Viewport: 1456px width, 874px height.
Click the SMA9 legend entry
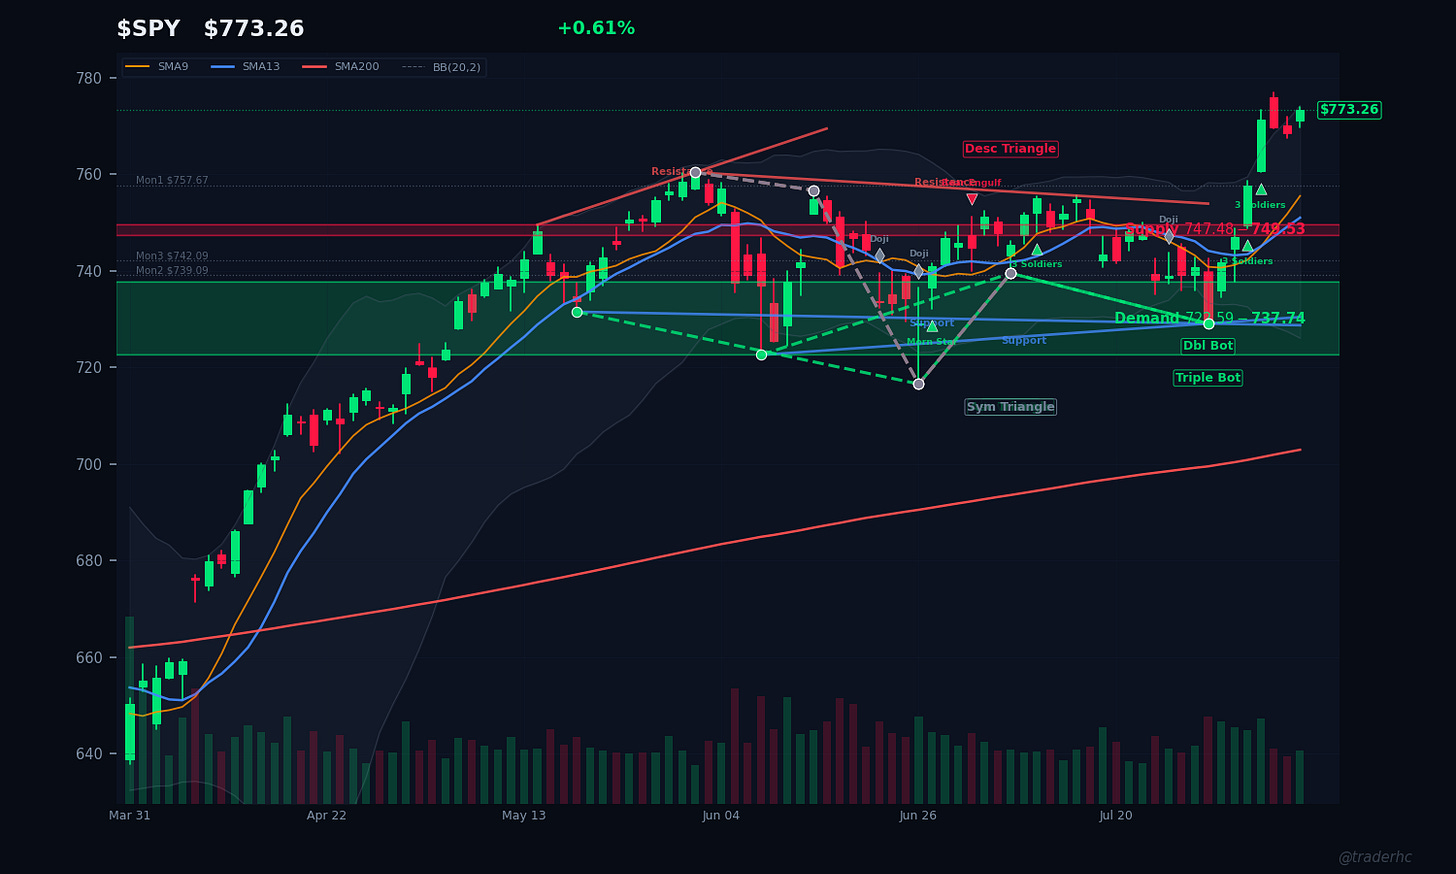tap(158, 67)
